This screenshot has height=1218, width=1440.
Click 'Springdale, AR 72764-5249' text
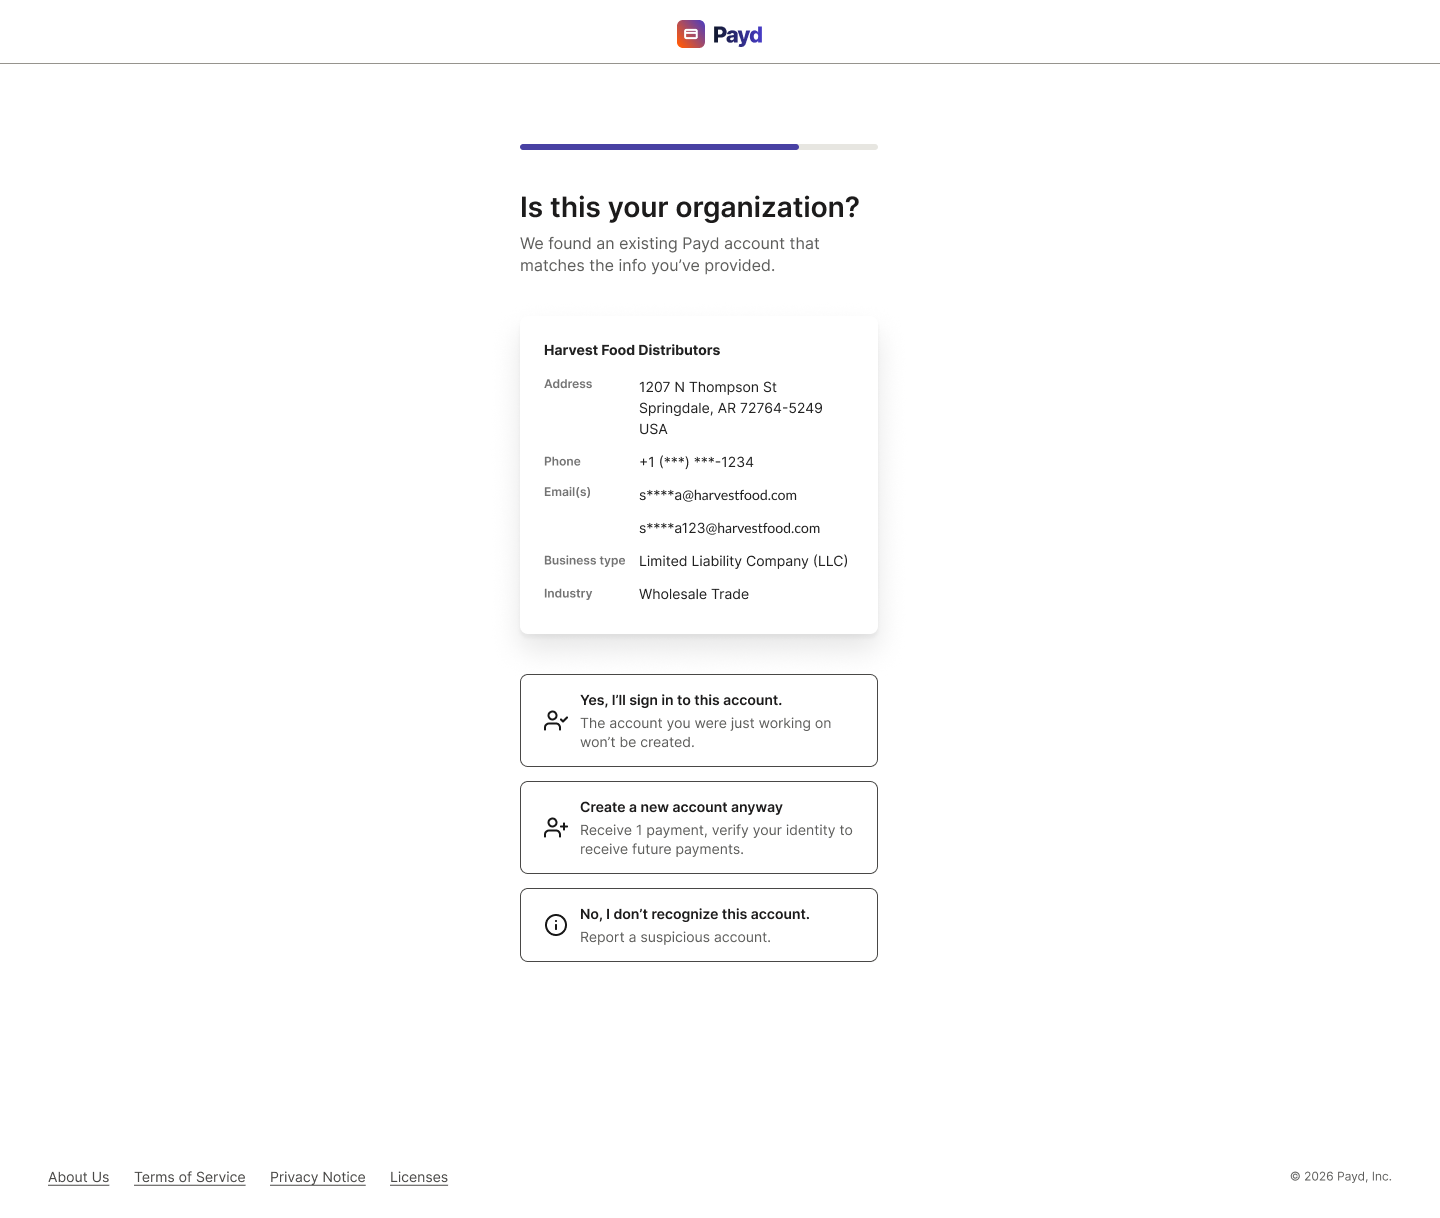731,408
